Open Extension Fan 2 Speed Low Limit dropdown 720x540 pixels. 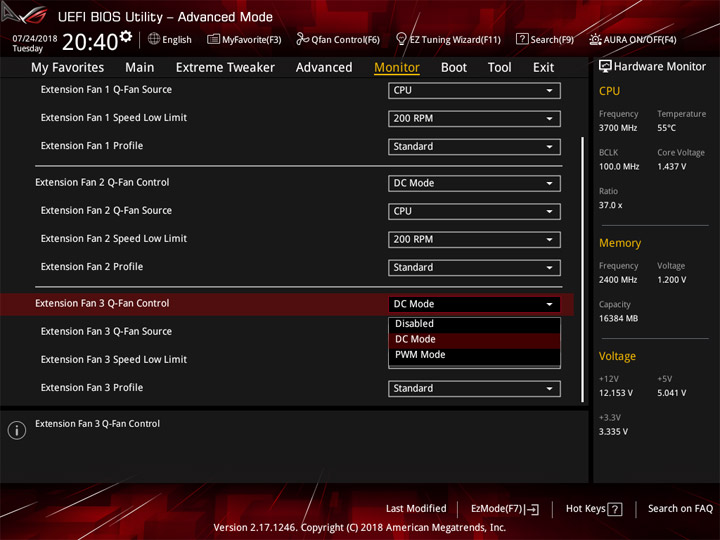pyautogui.click(x=474, y=239)
